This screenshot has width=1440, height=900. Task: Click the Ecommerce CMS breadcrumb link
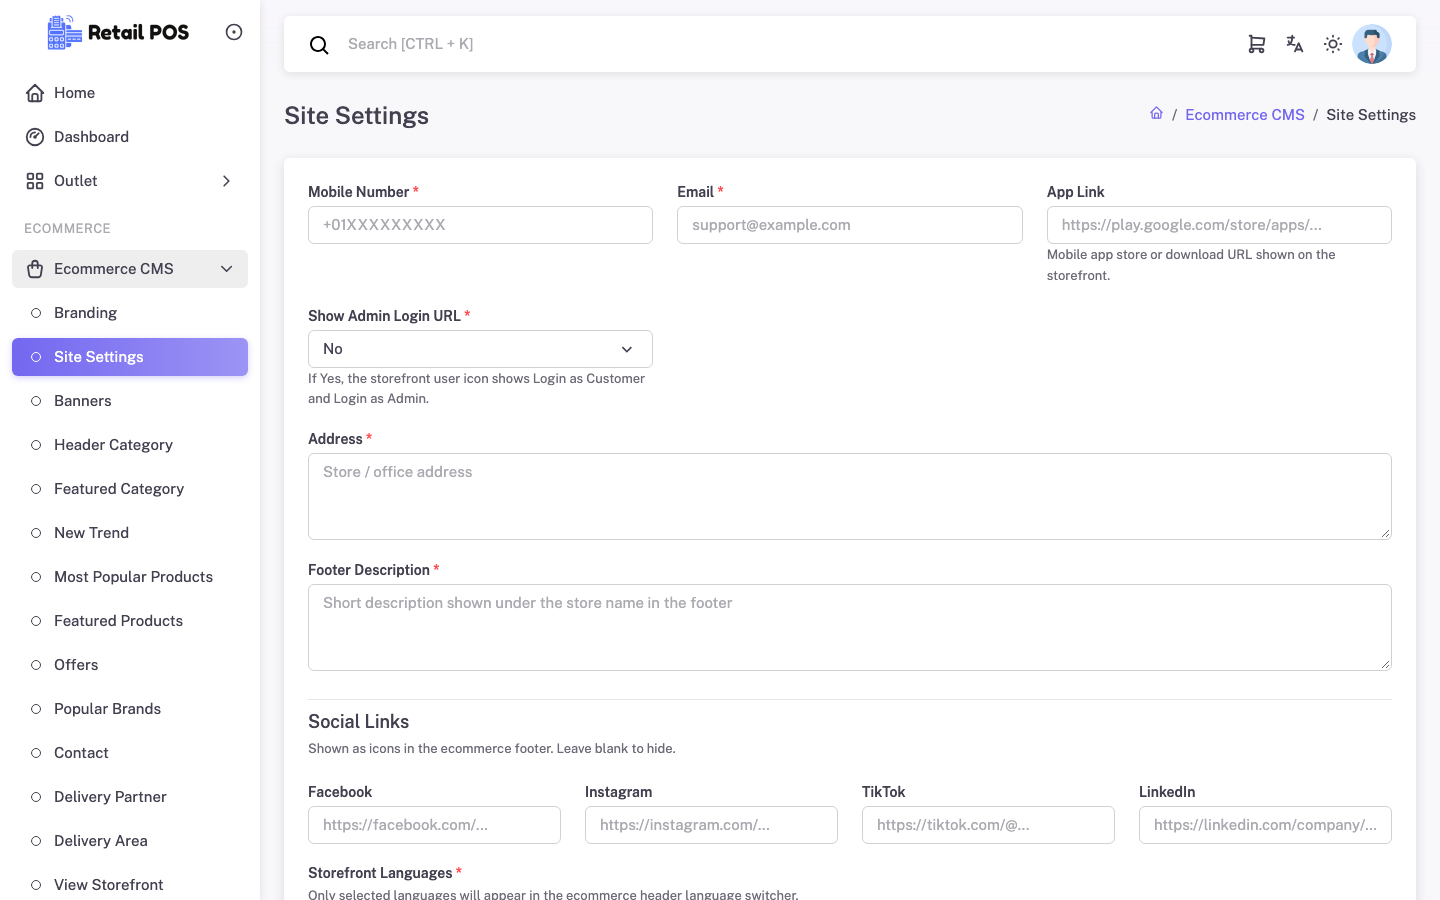click(x=1245, y=115)
